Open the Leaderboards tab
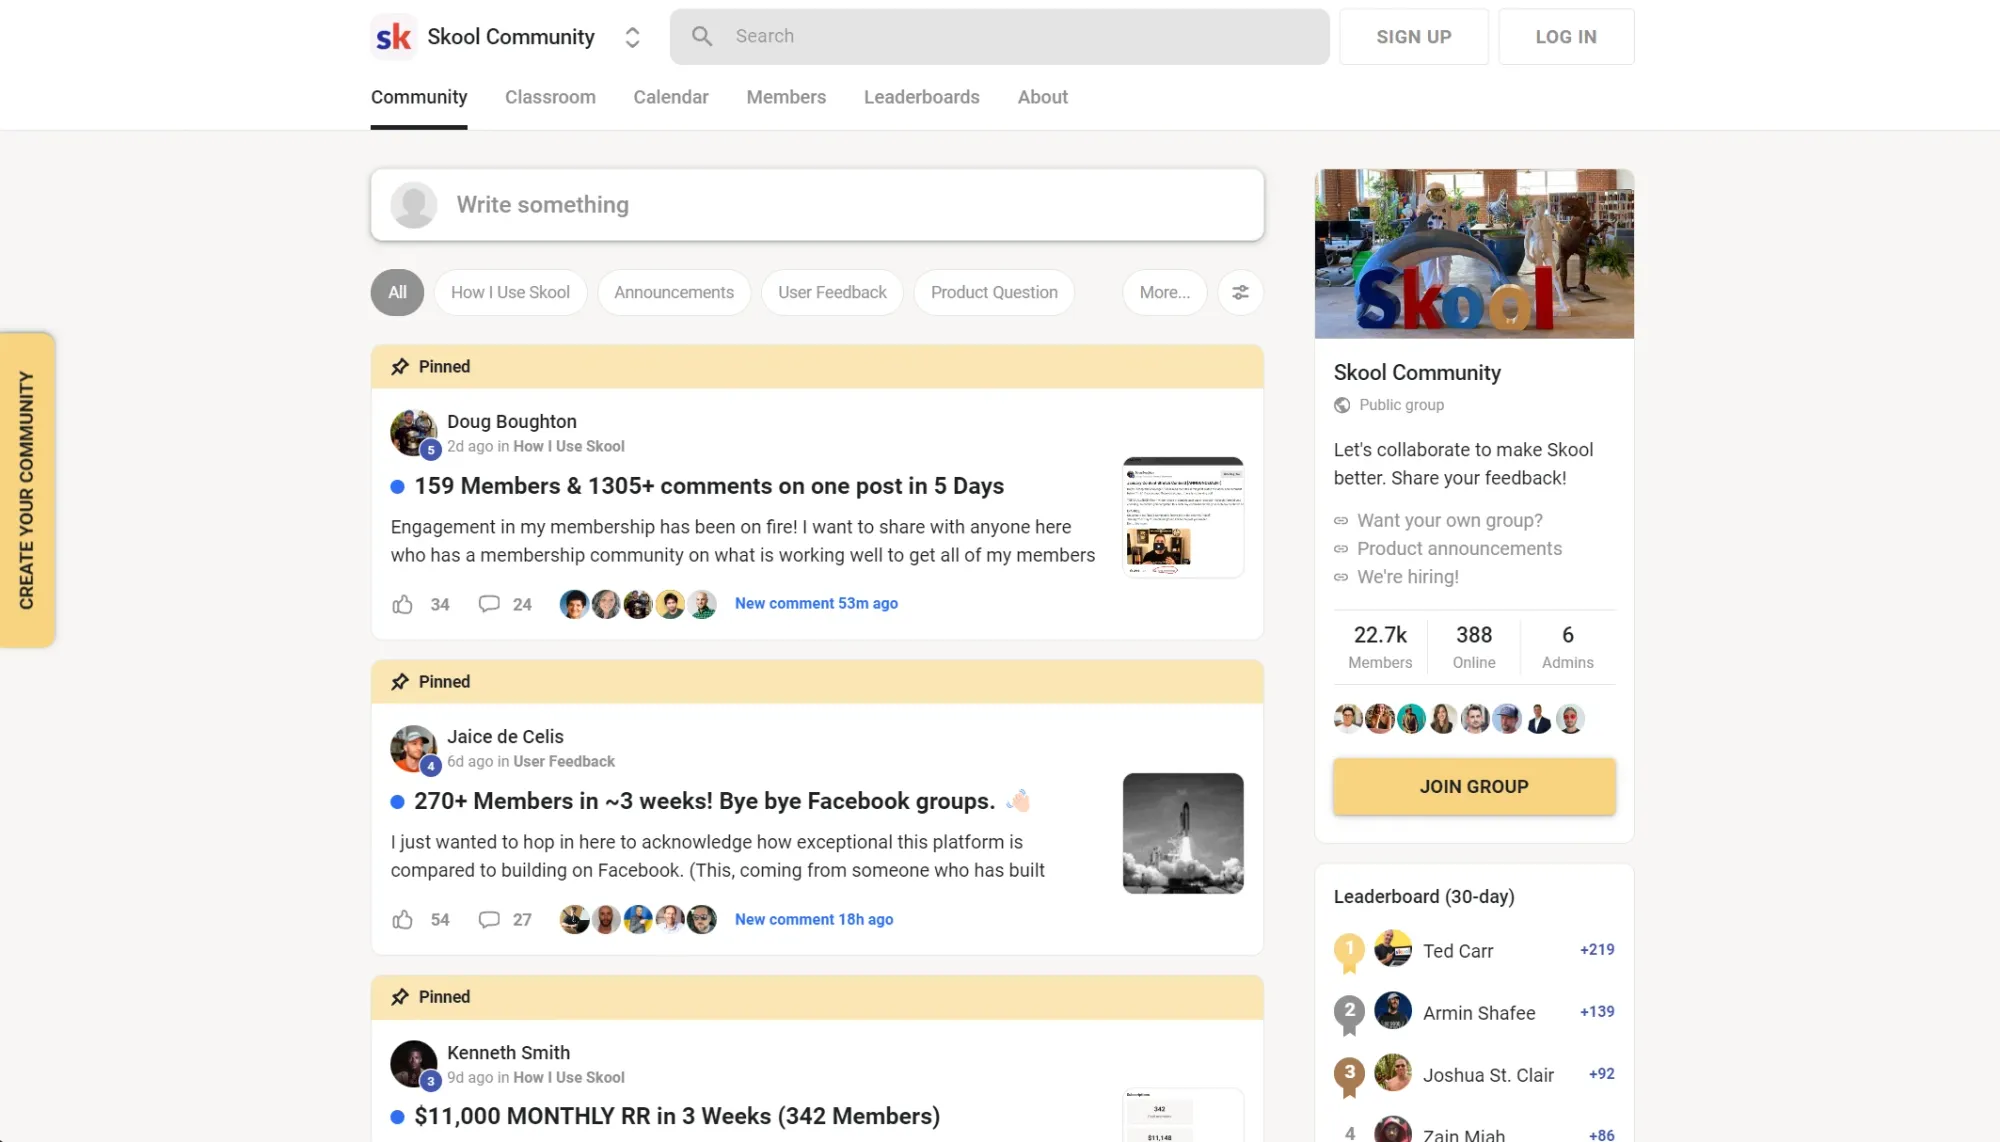 (921, 97)
